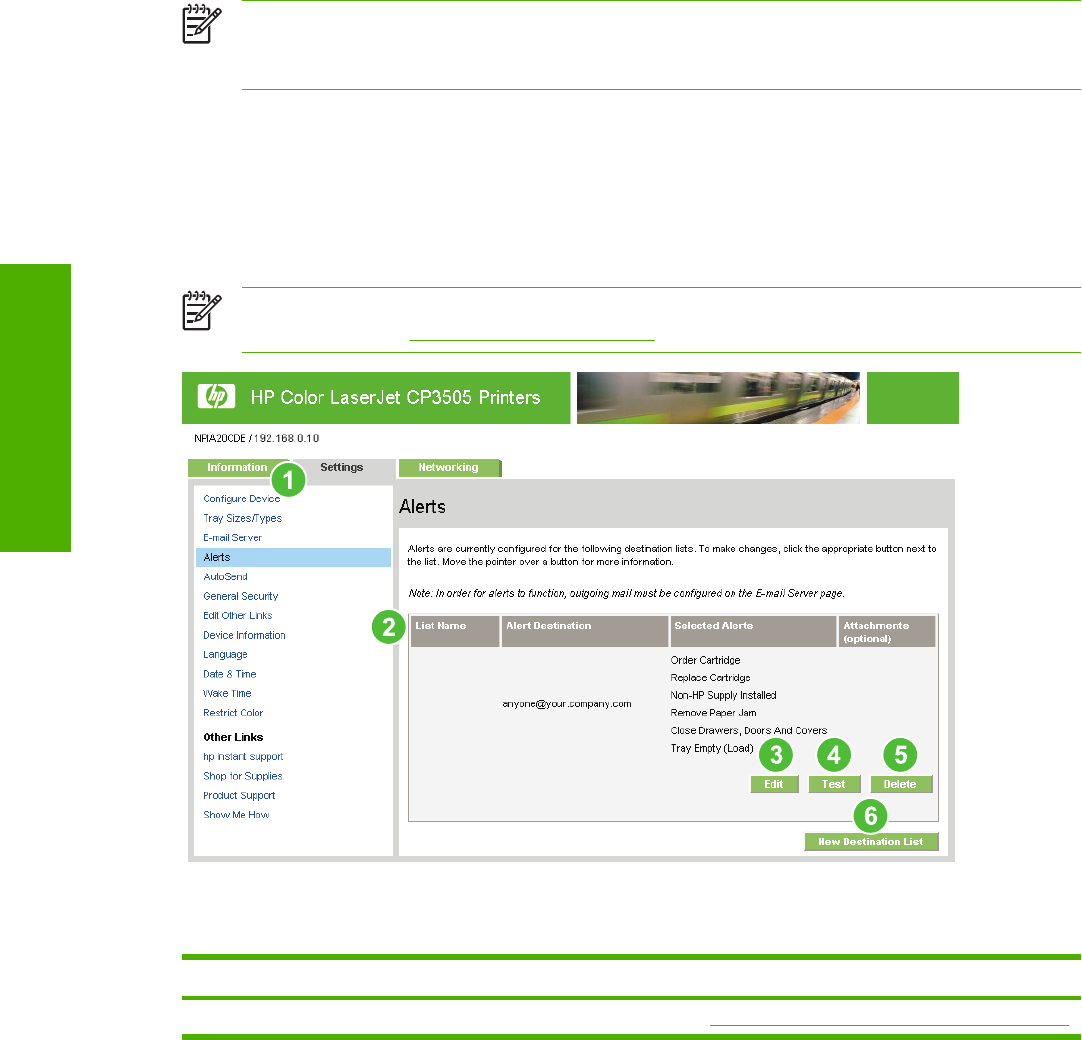Click Replace Cartridge alert entry
Viewport: 1082px width, 1040px height.
pos(710,678)
